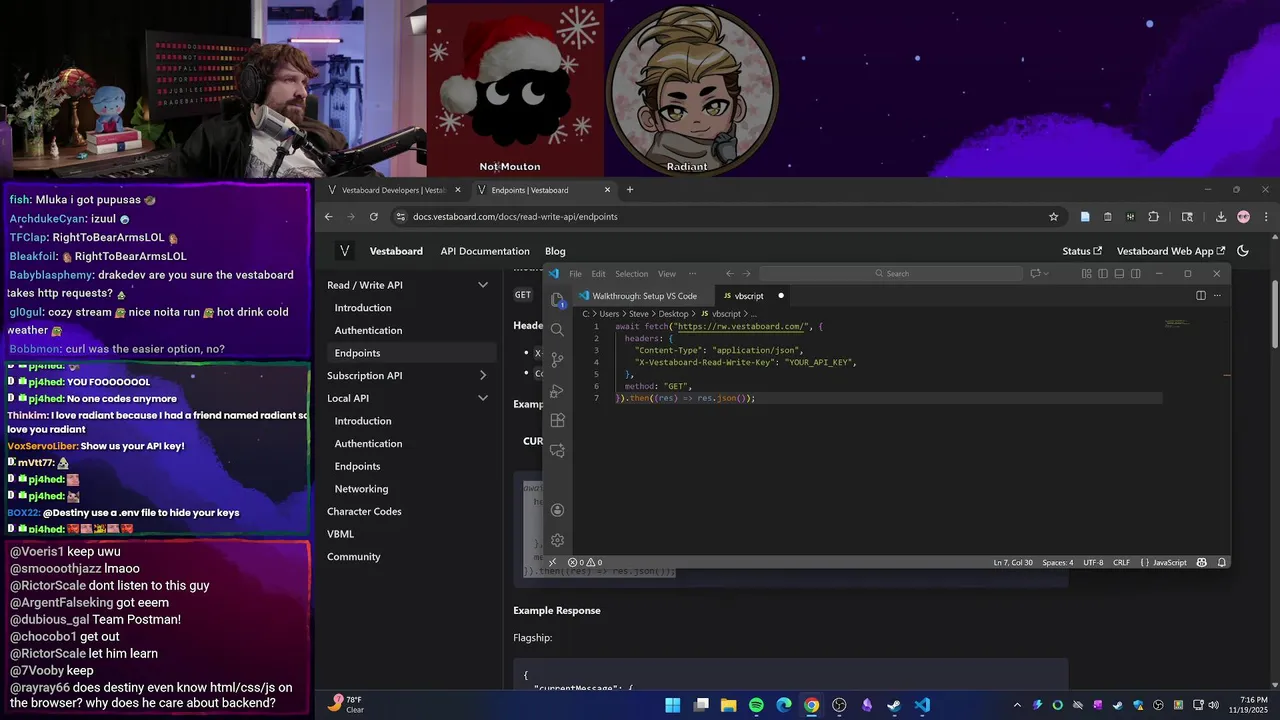Change the Spaces: 4 indentation setting

coord(1057,562)
